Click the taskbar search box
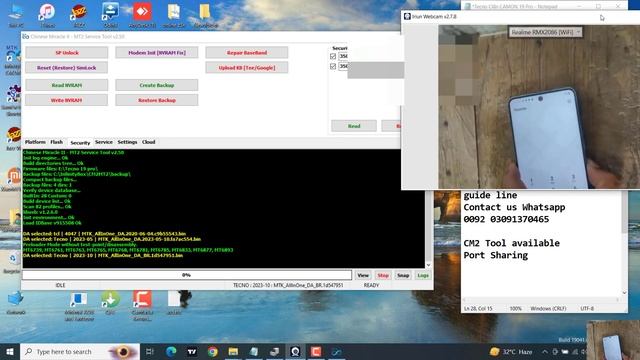Image resolution: width=640 pixels, height=360 pixels. coord(80,351)
